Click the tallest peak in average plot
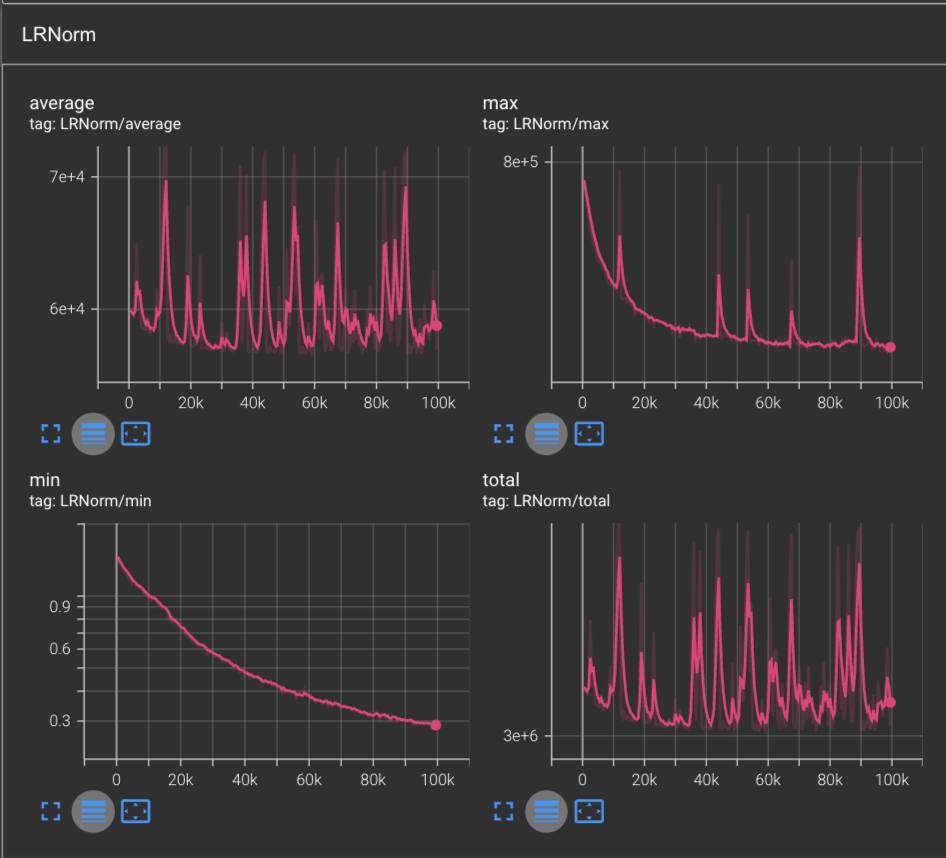The height and width of the screenshot is (858, 946). [x=166, y=181]
